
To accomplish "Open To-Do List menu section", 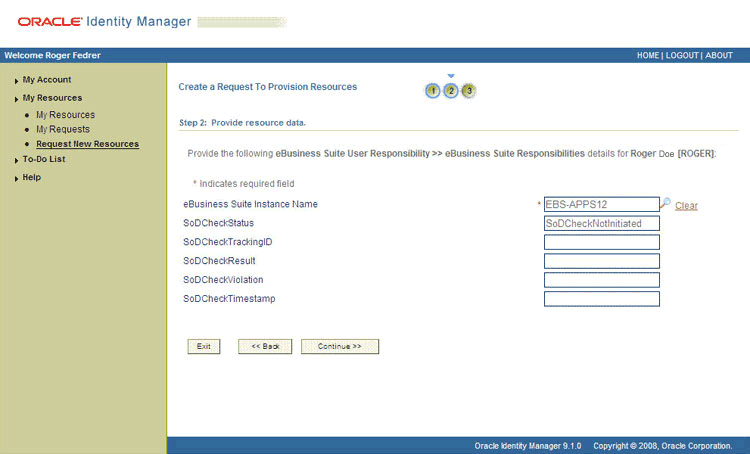I will [44, 159].
